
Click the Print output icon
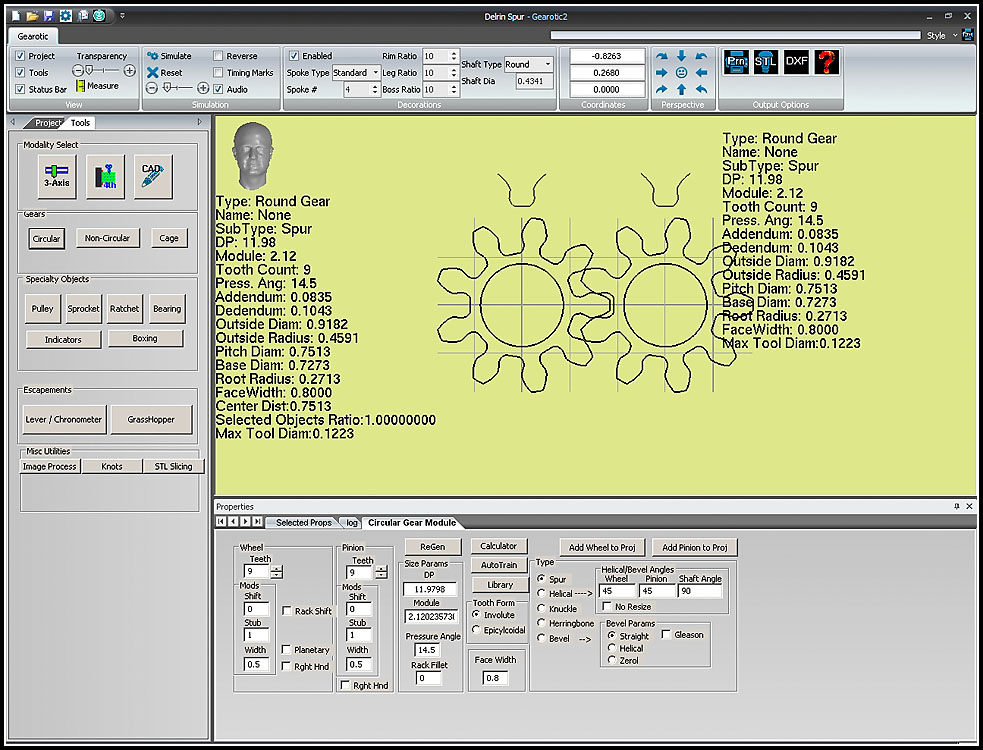[735, 62]
